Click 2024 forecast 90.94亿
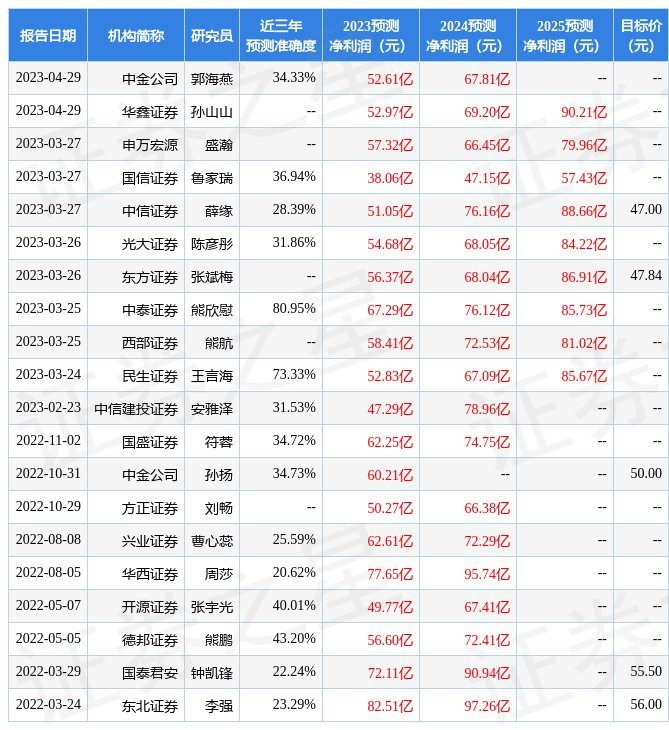The width and height of the screenshot is (669, 730). [x=487, y=674]
